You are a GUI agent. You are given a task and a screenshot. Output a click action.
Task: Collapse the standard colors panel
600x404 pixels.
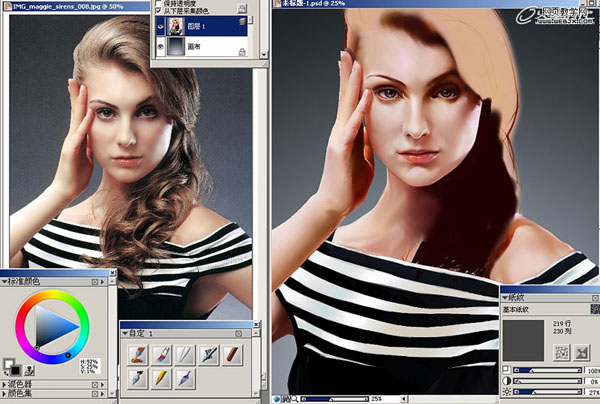4,282
